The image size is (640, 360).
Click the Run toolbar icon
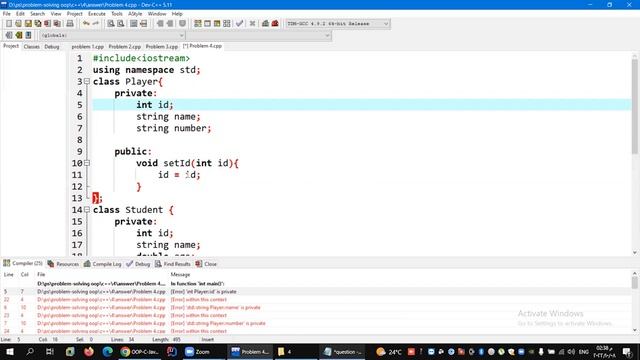[x=207, y=24]
